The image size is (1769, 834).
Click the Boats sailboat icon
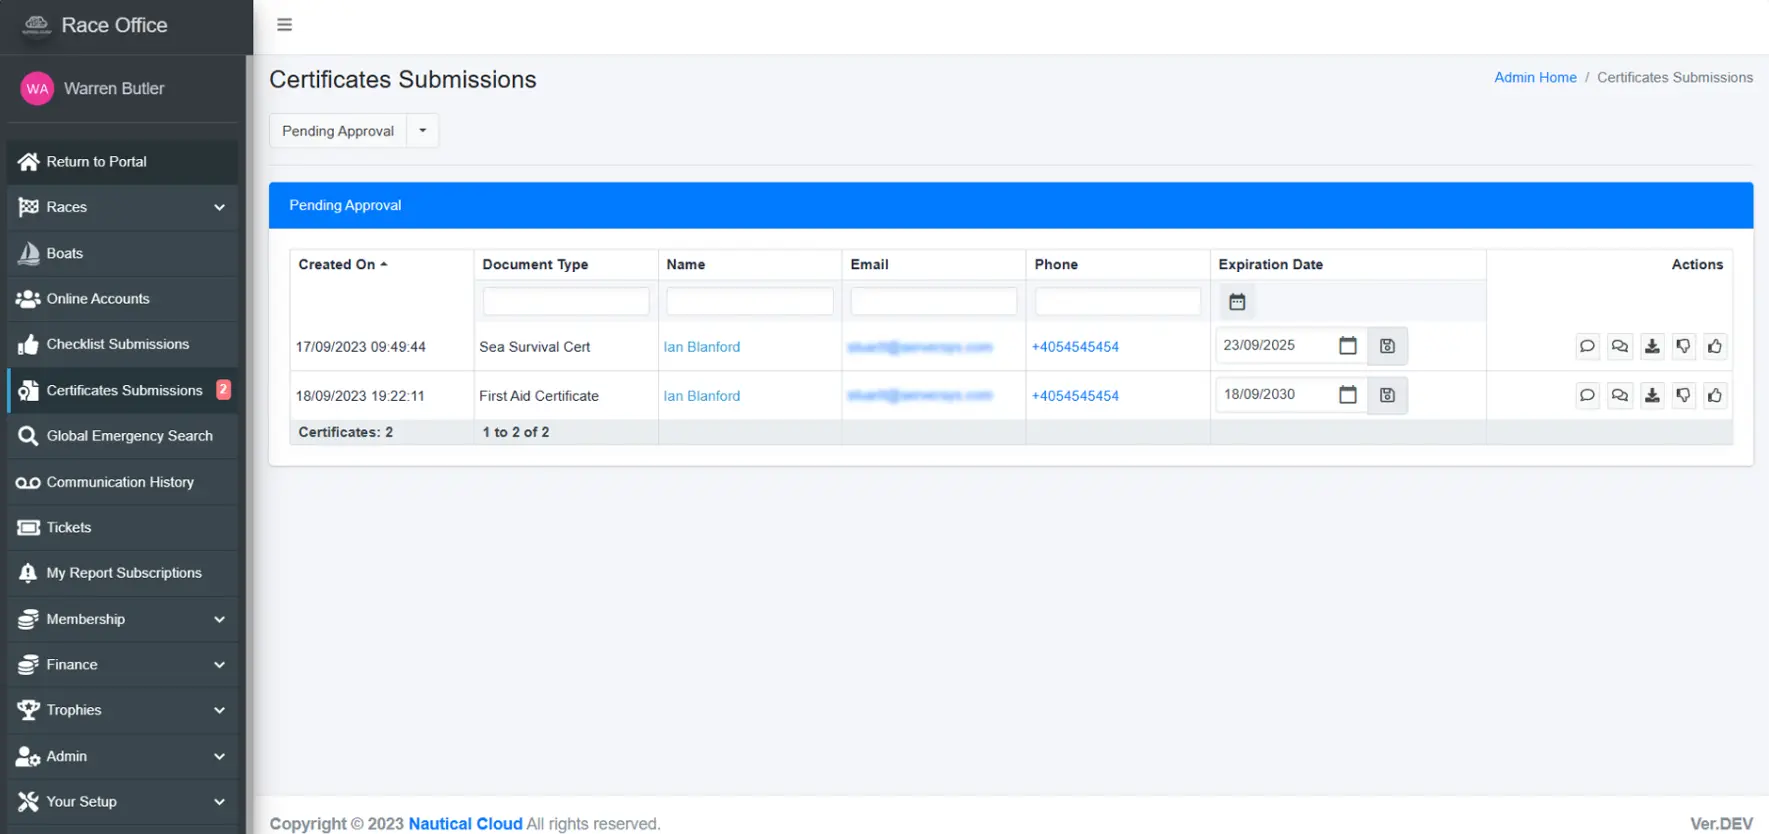click(x=28, y=253)
